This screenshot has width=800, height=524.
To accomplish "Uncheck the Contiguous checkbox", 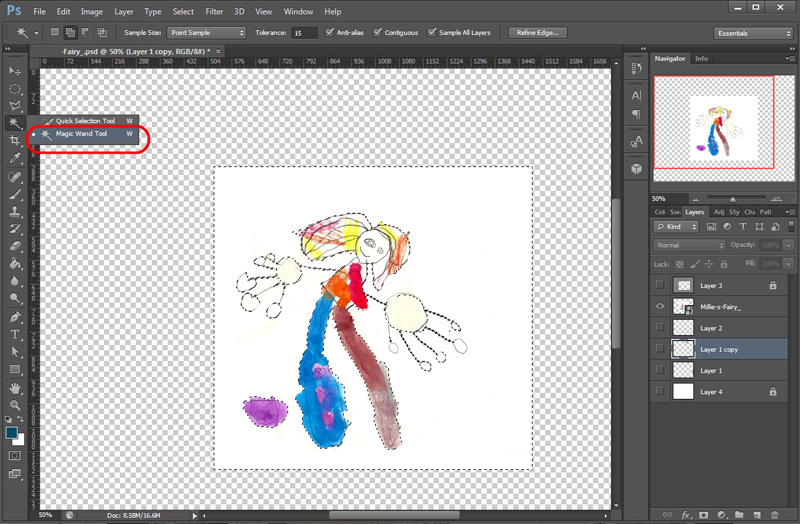I will click(378, 33).
